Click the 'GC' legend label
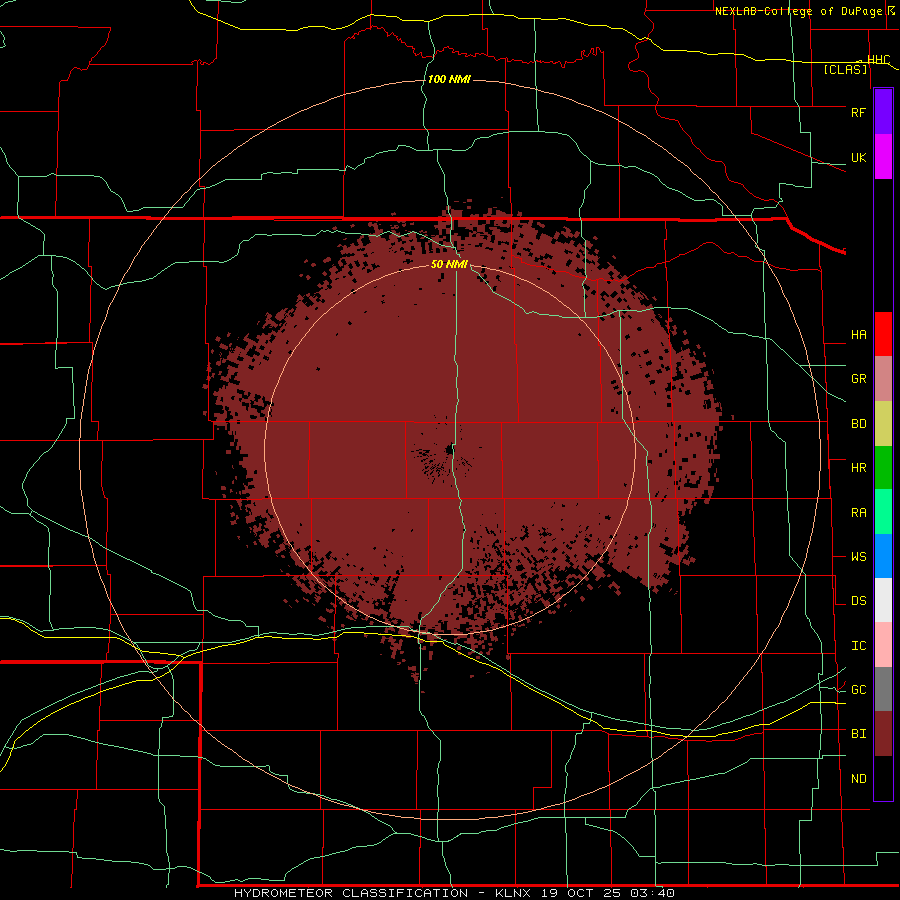The image size is (900, 900). tap(858, 690)
